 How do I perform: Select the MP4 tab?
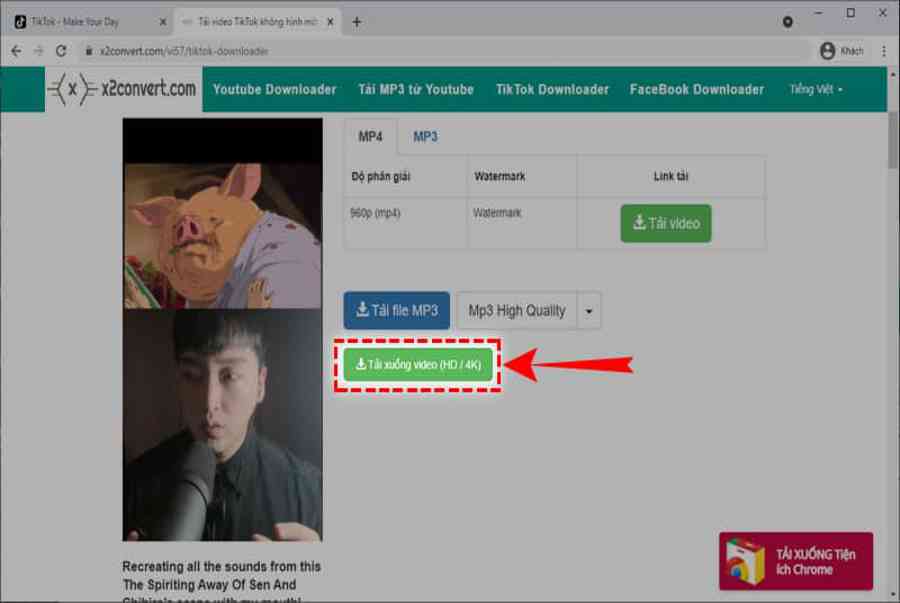tap(370, 137)
